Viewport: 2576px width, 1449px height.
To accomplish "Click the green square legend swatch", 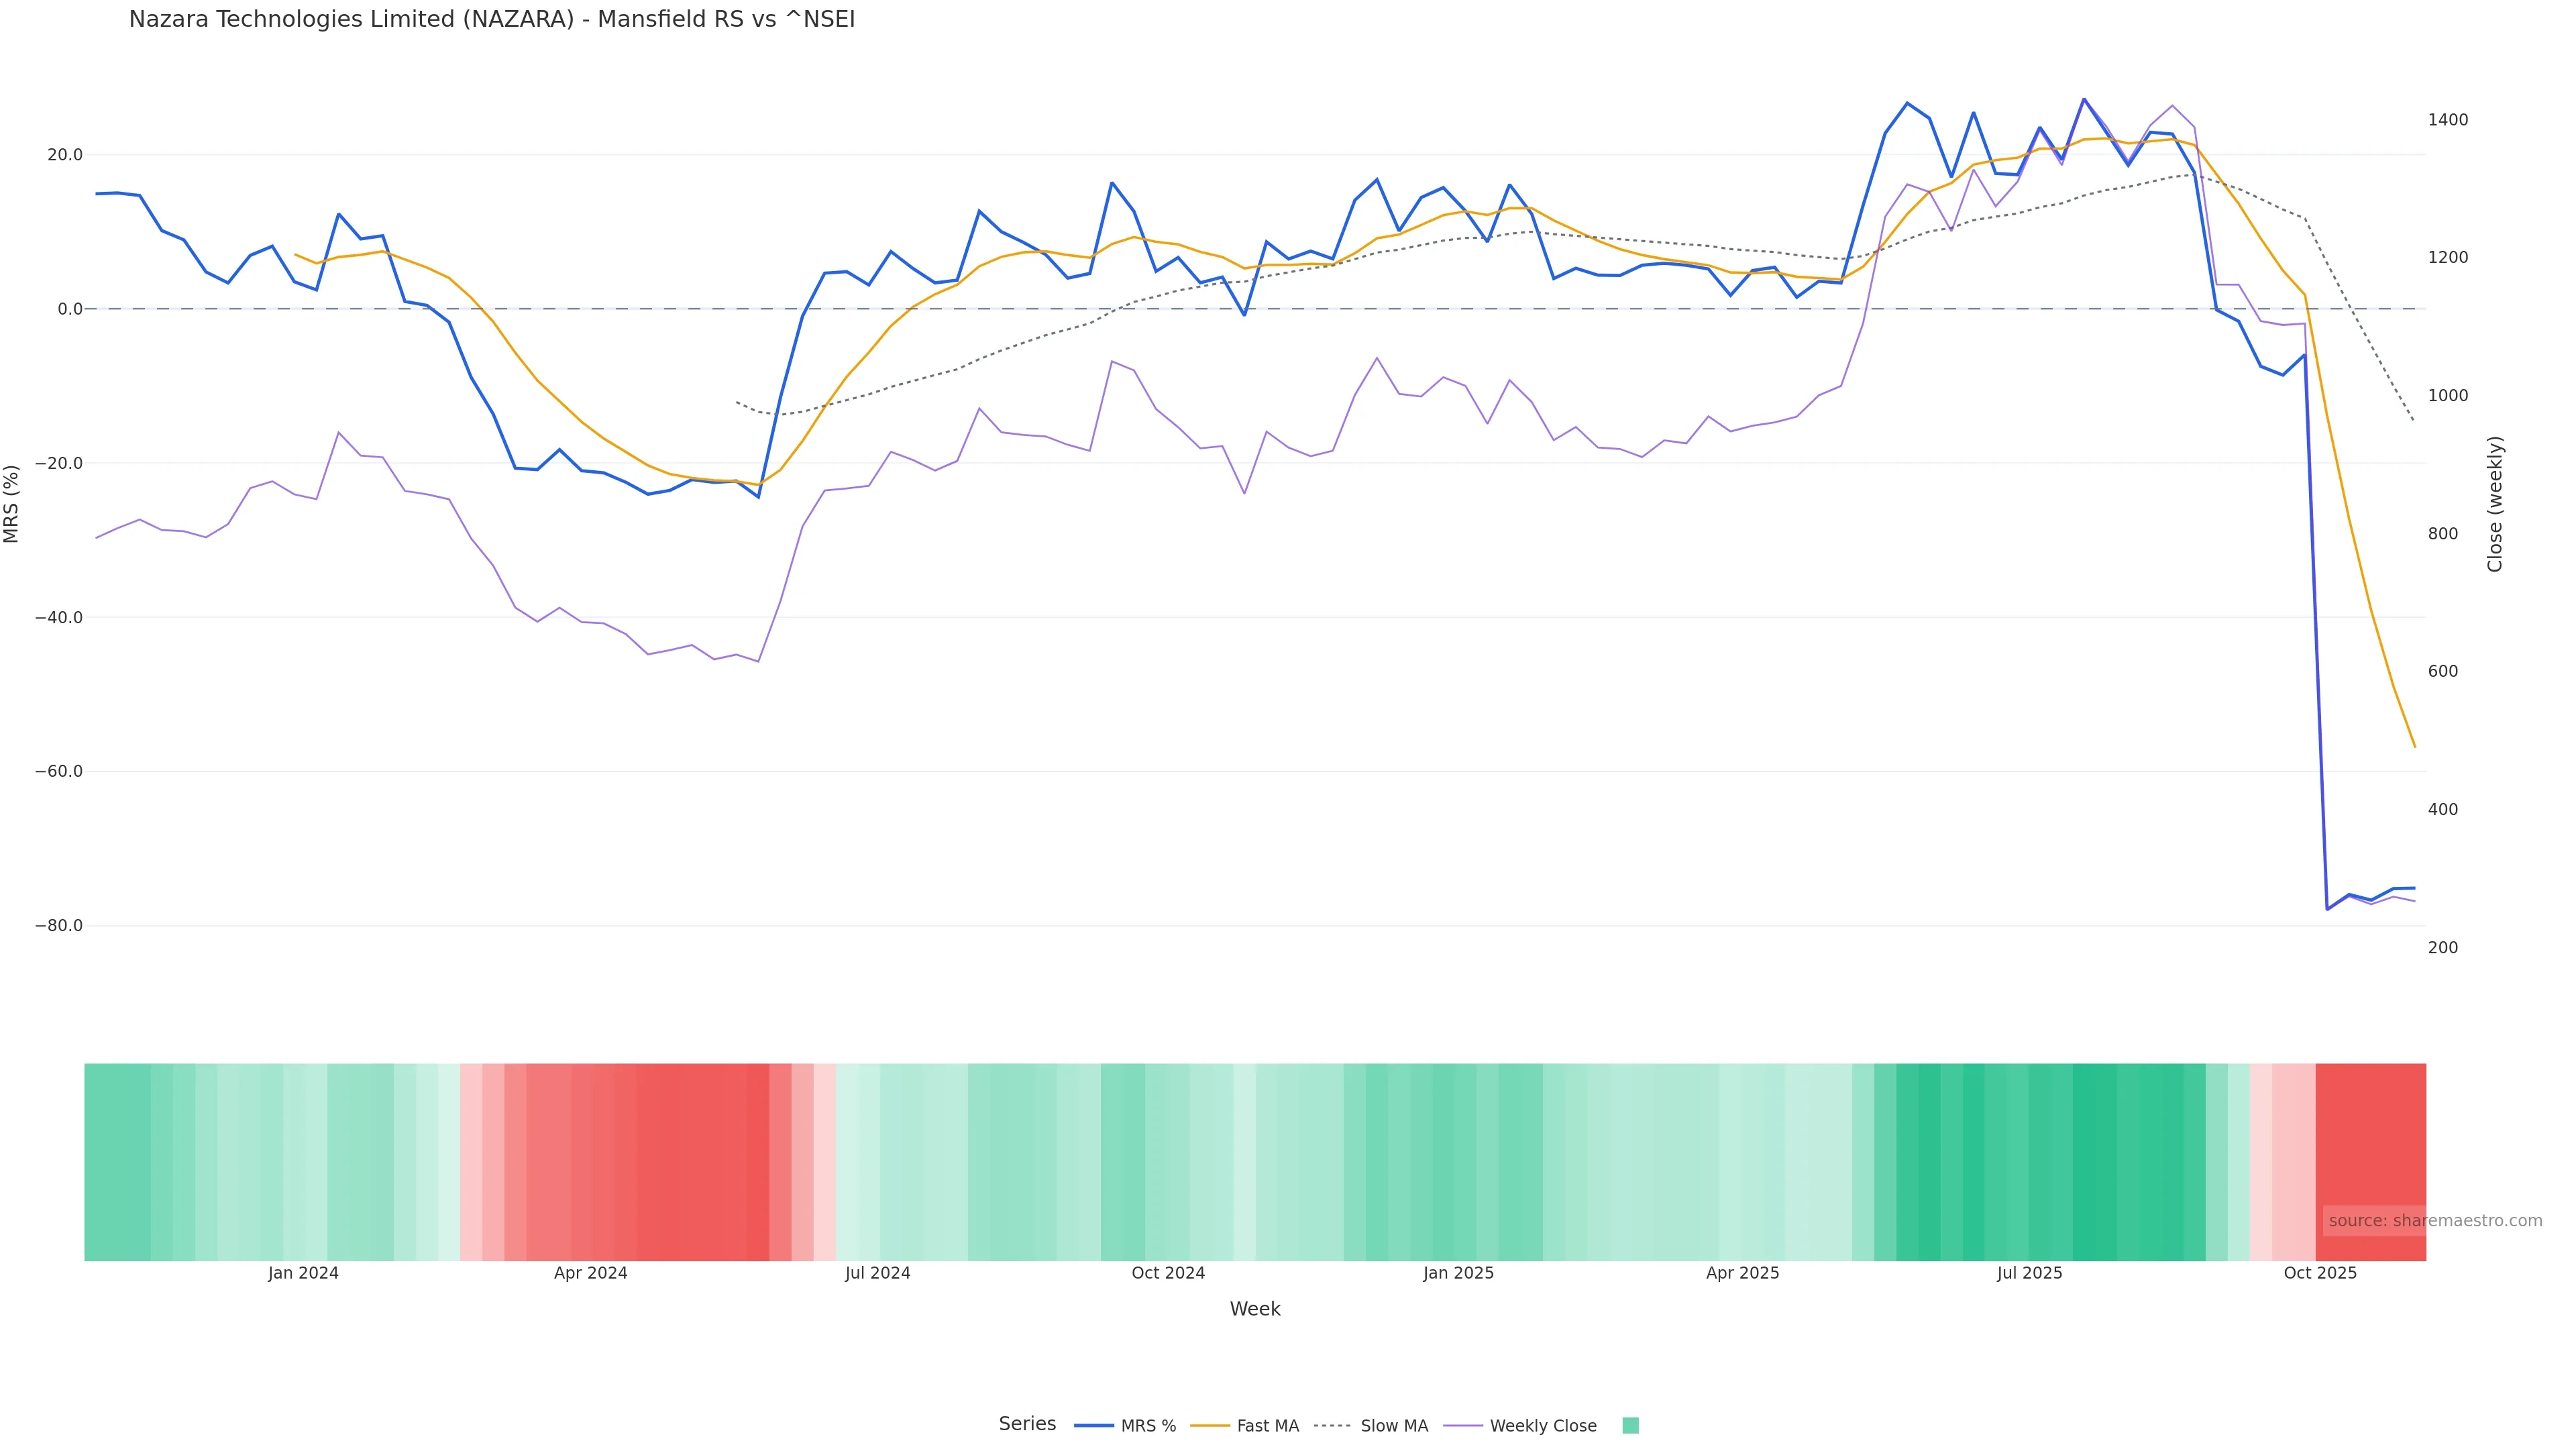I will coord(1630,1426).
